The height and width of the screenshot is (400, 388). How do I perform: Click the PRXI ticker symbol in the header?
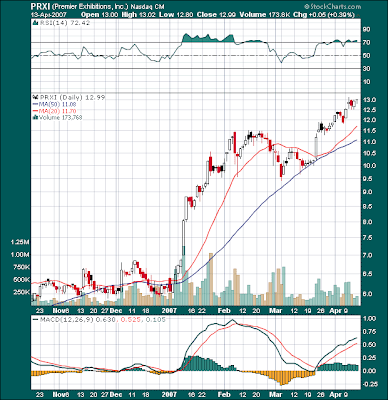(40, 6)
